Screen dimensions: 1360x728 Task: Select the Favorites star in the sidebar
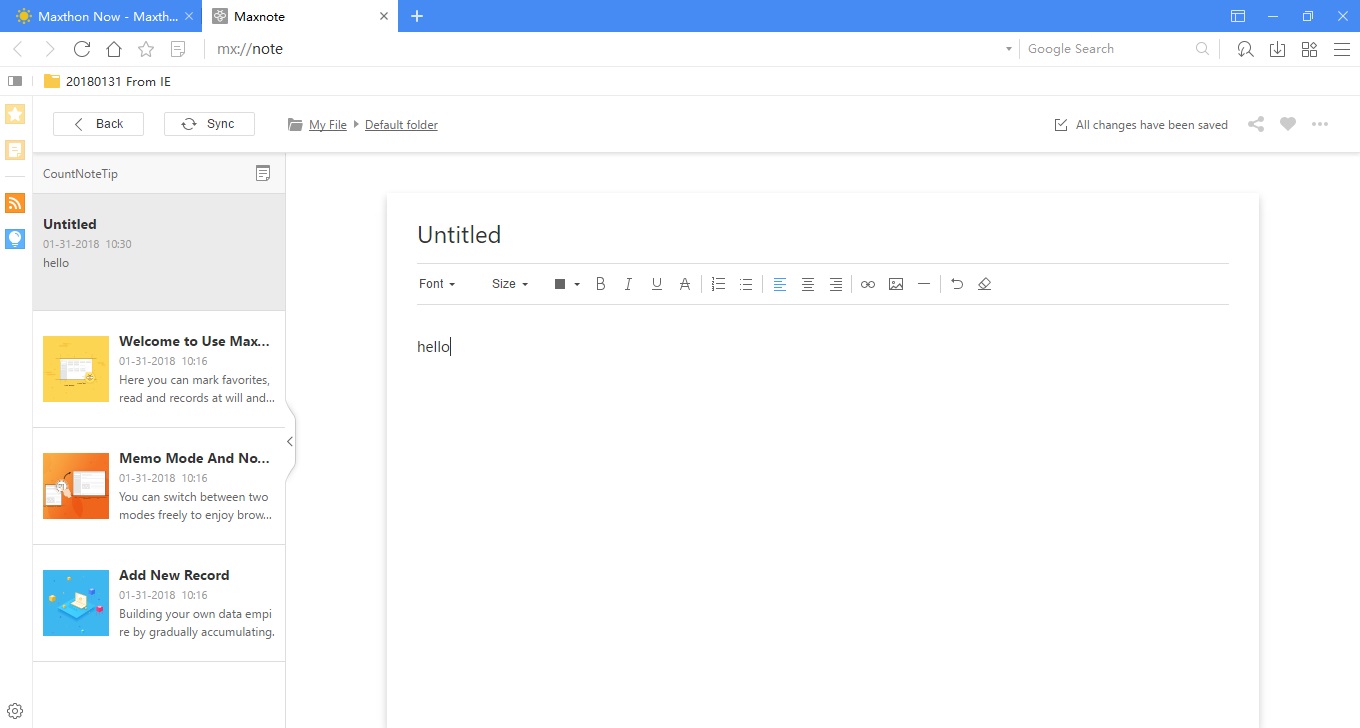14,114
